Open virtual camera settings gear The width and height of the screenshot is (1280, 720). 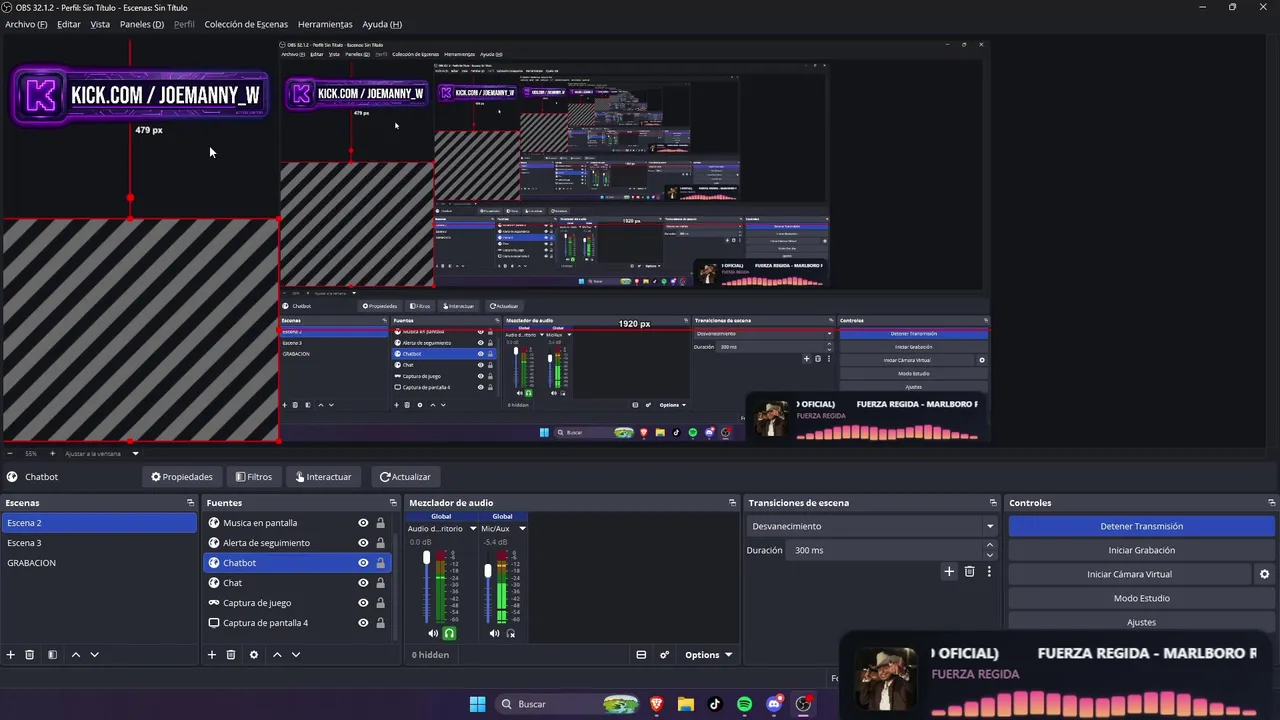point(1264,574)
